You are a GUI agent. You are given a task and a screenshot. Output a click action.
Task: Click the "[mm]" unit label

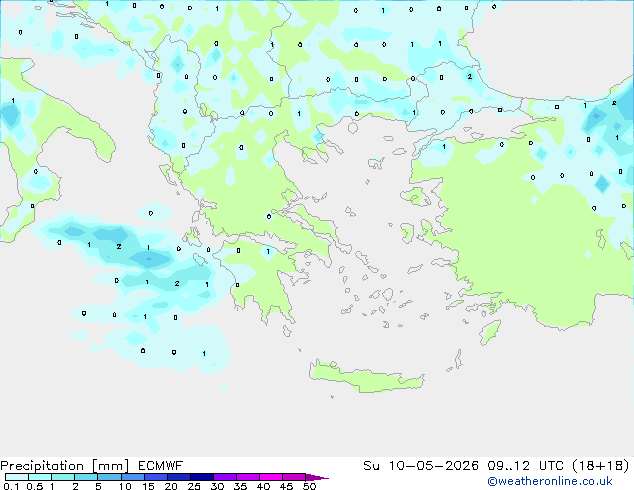tap(110, 466)
